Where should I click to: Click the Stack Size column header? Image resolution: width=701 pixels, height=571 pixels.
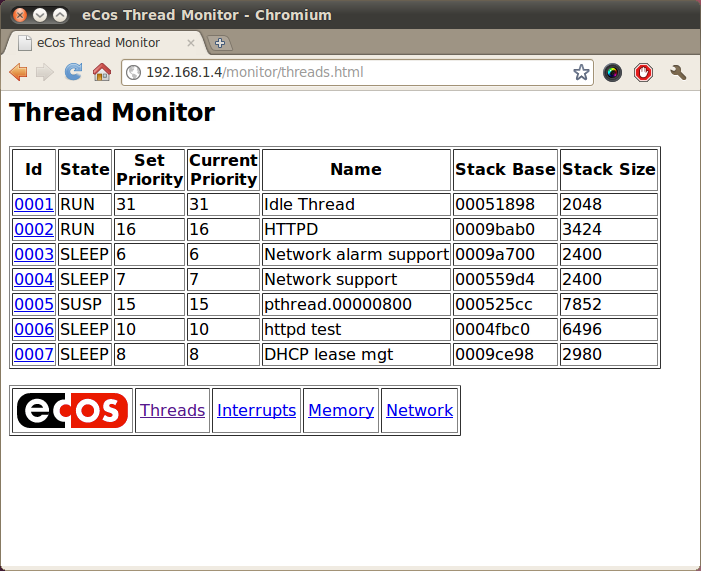point(609,170)
